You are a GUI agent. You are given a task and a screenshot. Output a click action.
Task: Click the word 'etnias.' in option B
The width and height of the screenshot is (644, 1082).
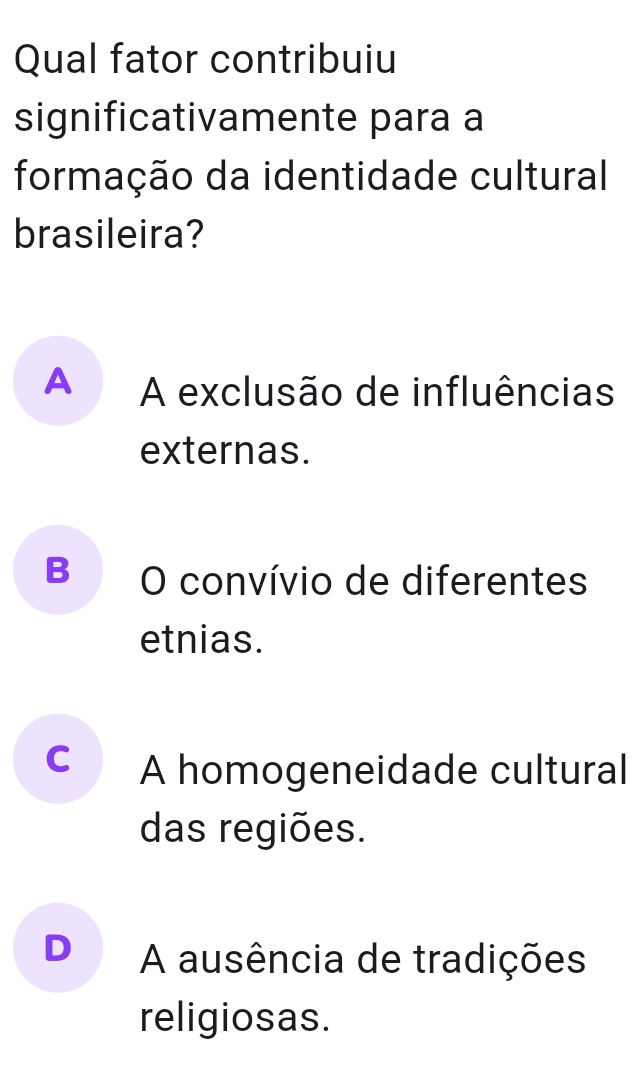pos(202,640)
